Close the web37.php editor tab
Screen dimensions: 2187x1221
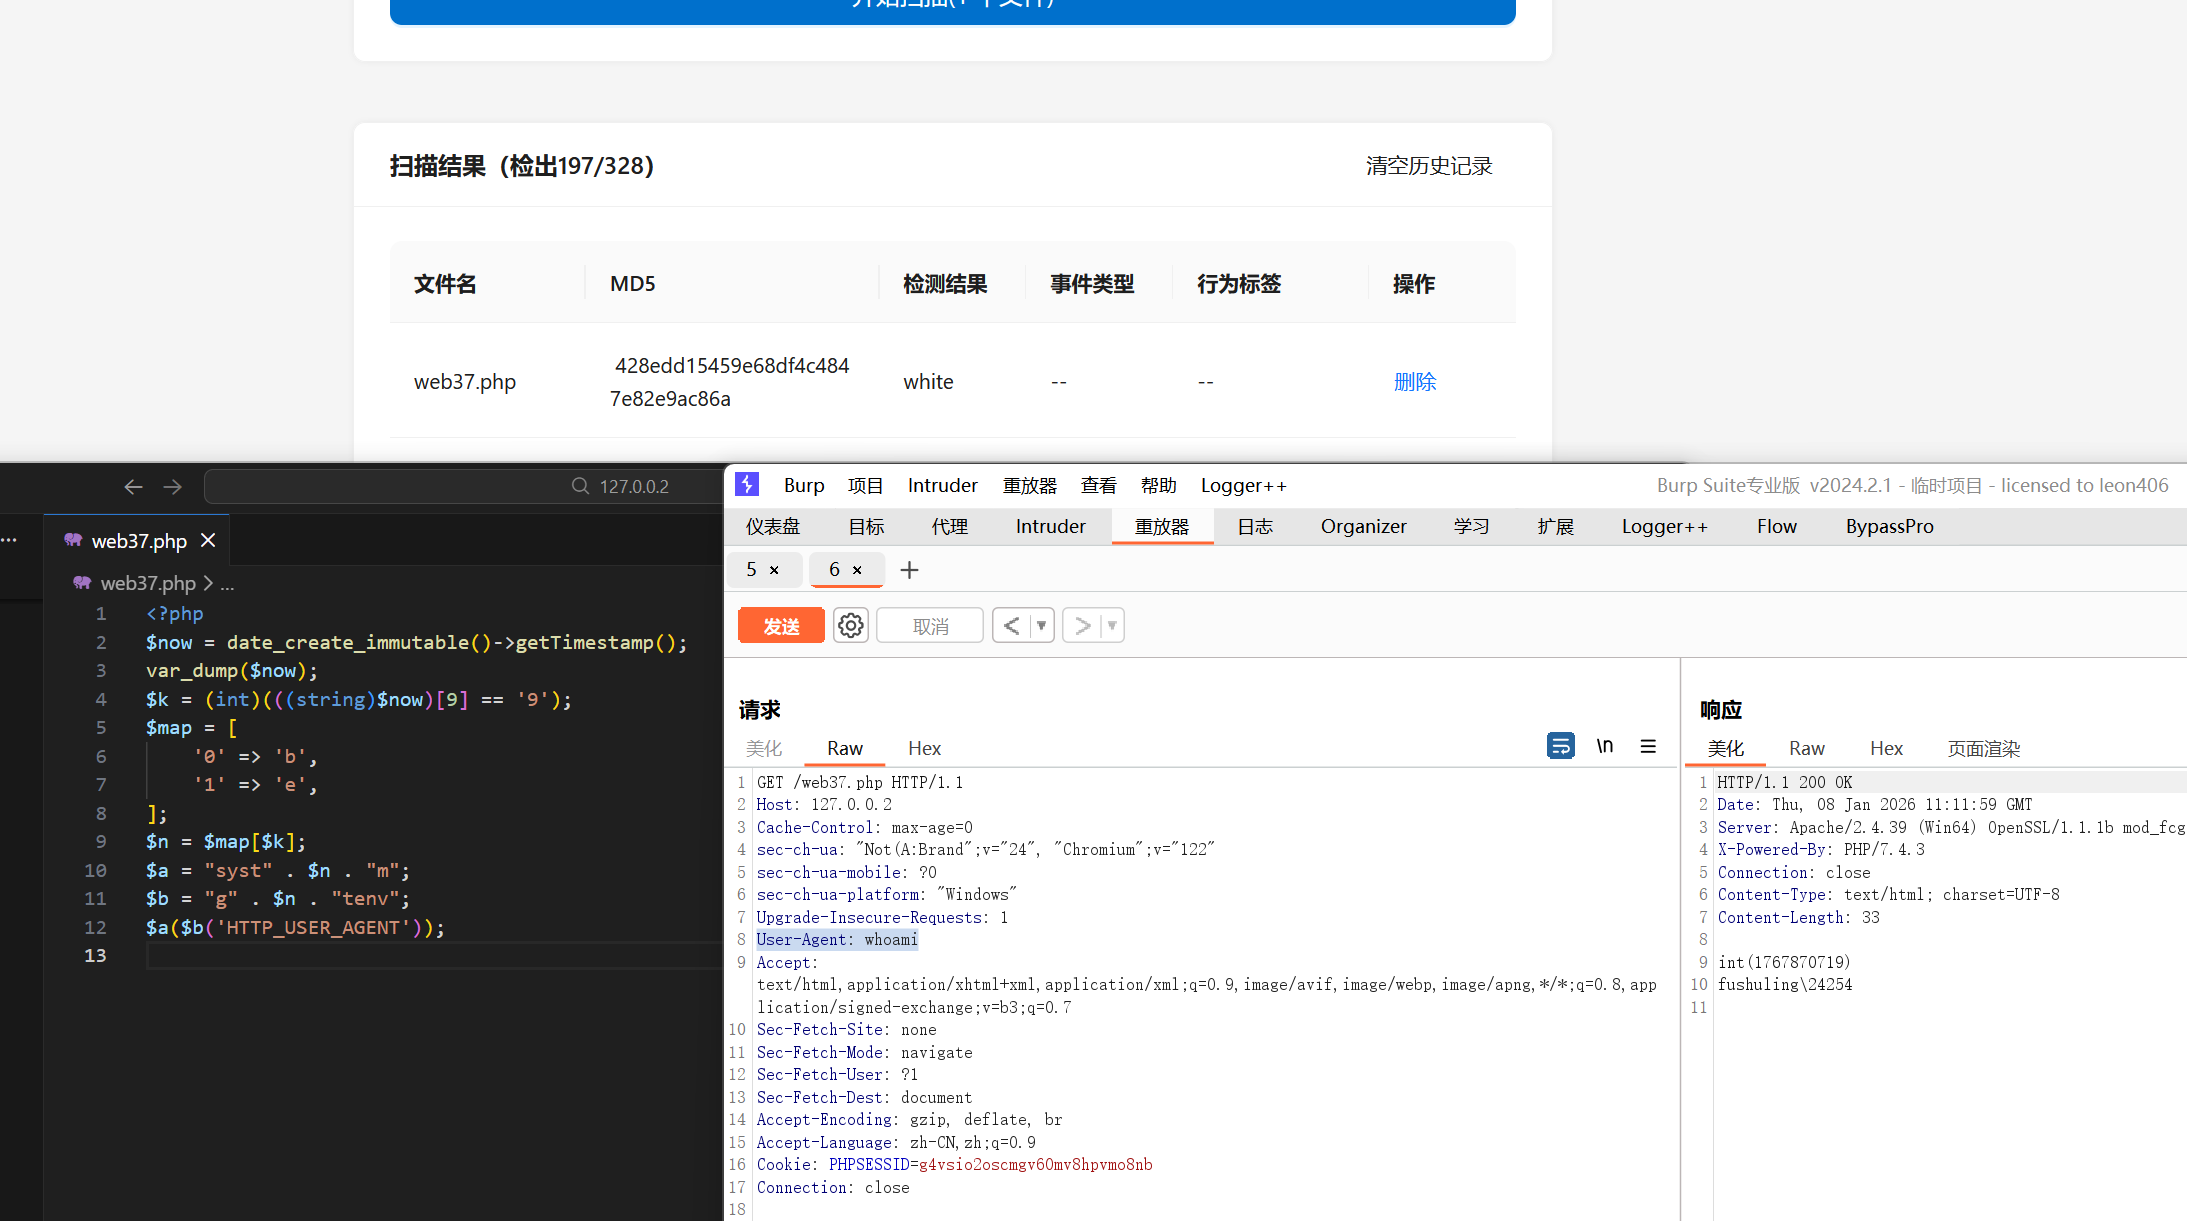click(x=208, y=541)
